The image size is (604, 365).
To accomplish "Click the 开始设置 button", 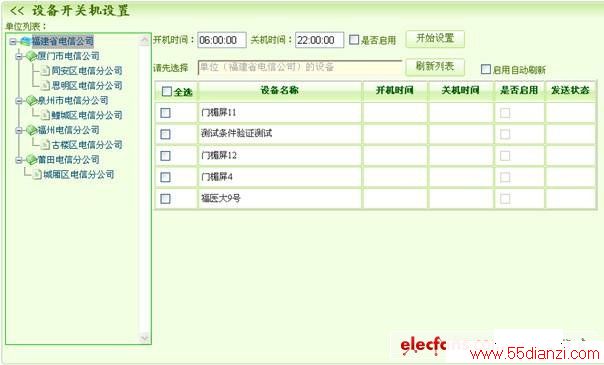I will pos(435,39).
